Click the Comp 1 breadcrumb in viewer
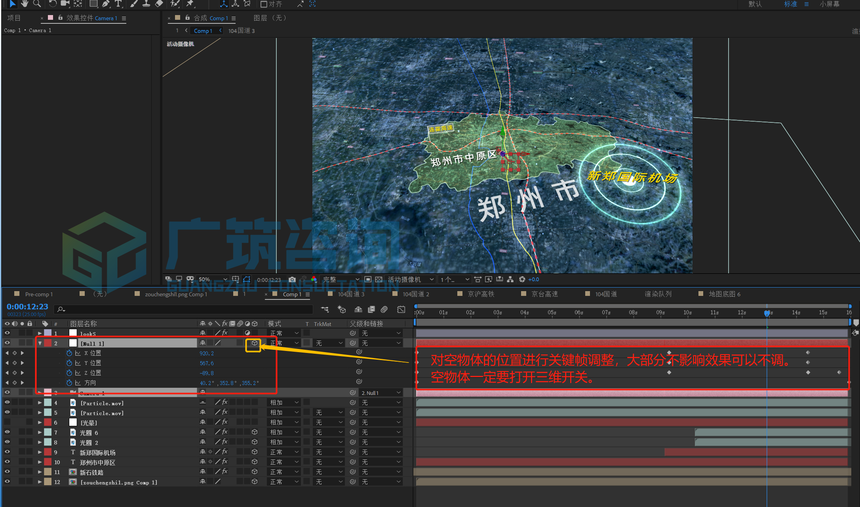The image size is (860, 507). [x=203, y=31]
